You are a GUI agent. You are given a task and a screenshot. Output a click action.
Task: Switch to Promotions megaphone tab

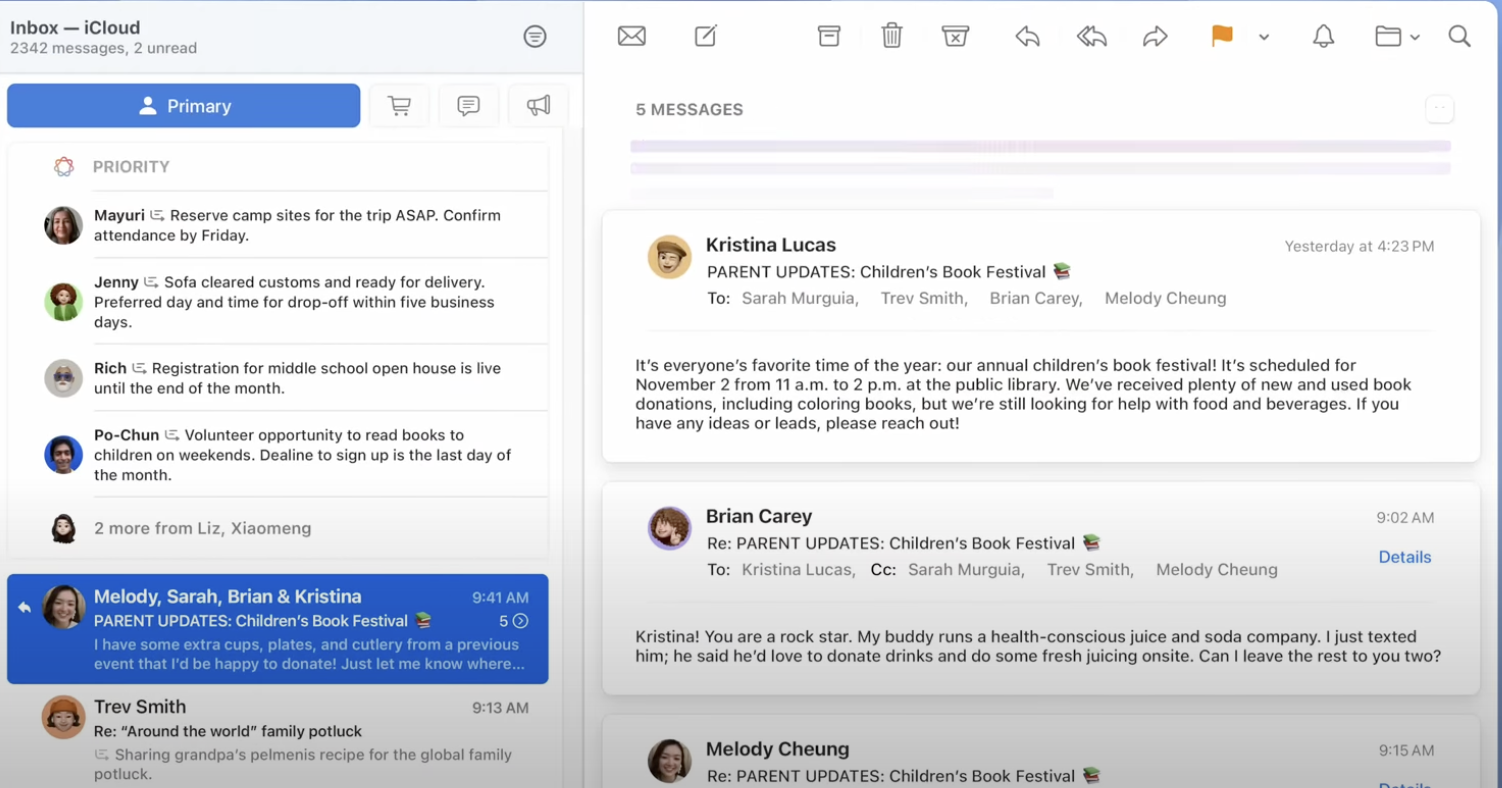coord(538,106)
